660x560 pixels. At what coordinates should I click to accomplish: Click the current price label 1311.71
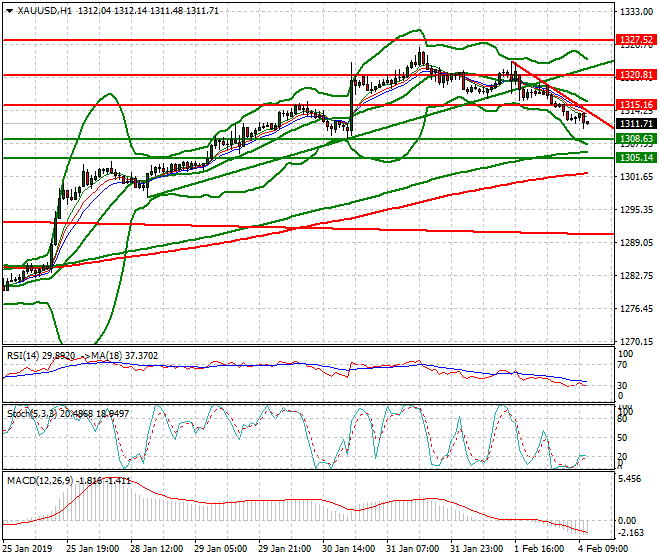[x=636, y=124]
